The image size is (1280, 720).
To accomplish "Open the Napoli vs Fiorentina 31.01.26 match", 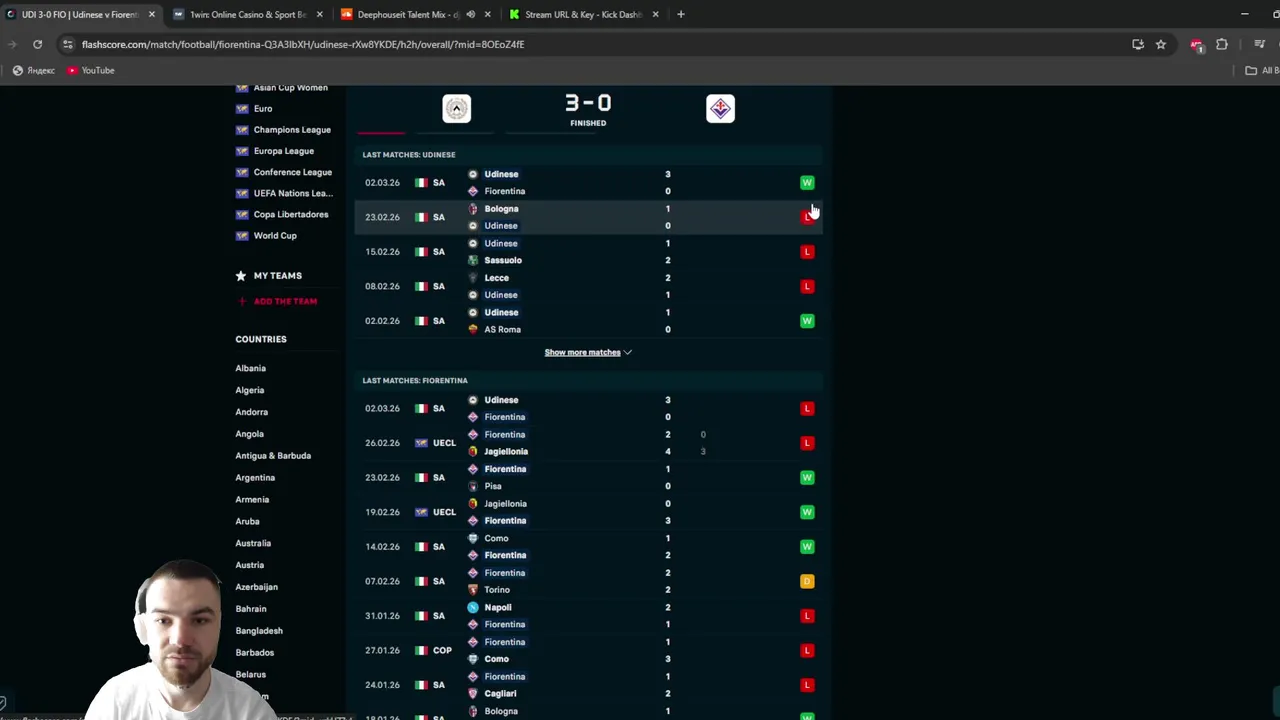I will (588, 616).
